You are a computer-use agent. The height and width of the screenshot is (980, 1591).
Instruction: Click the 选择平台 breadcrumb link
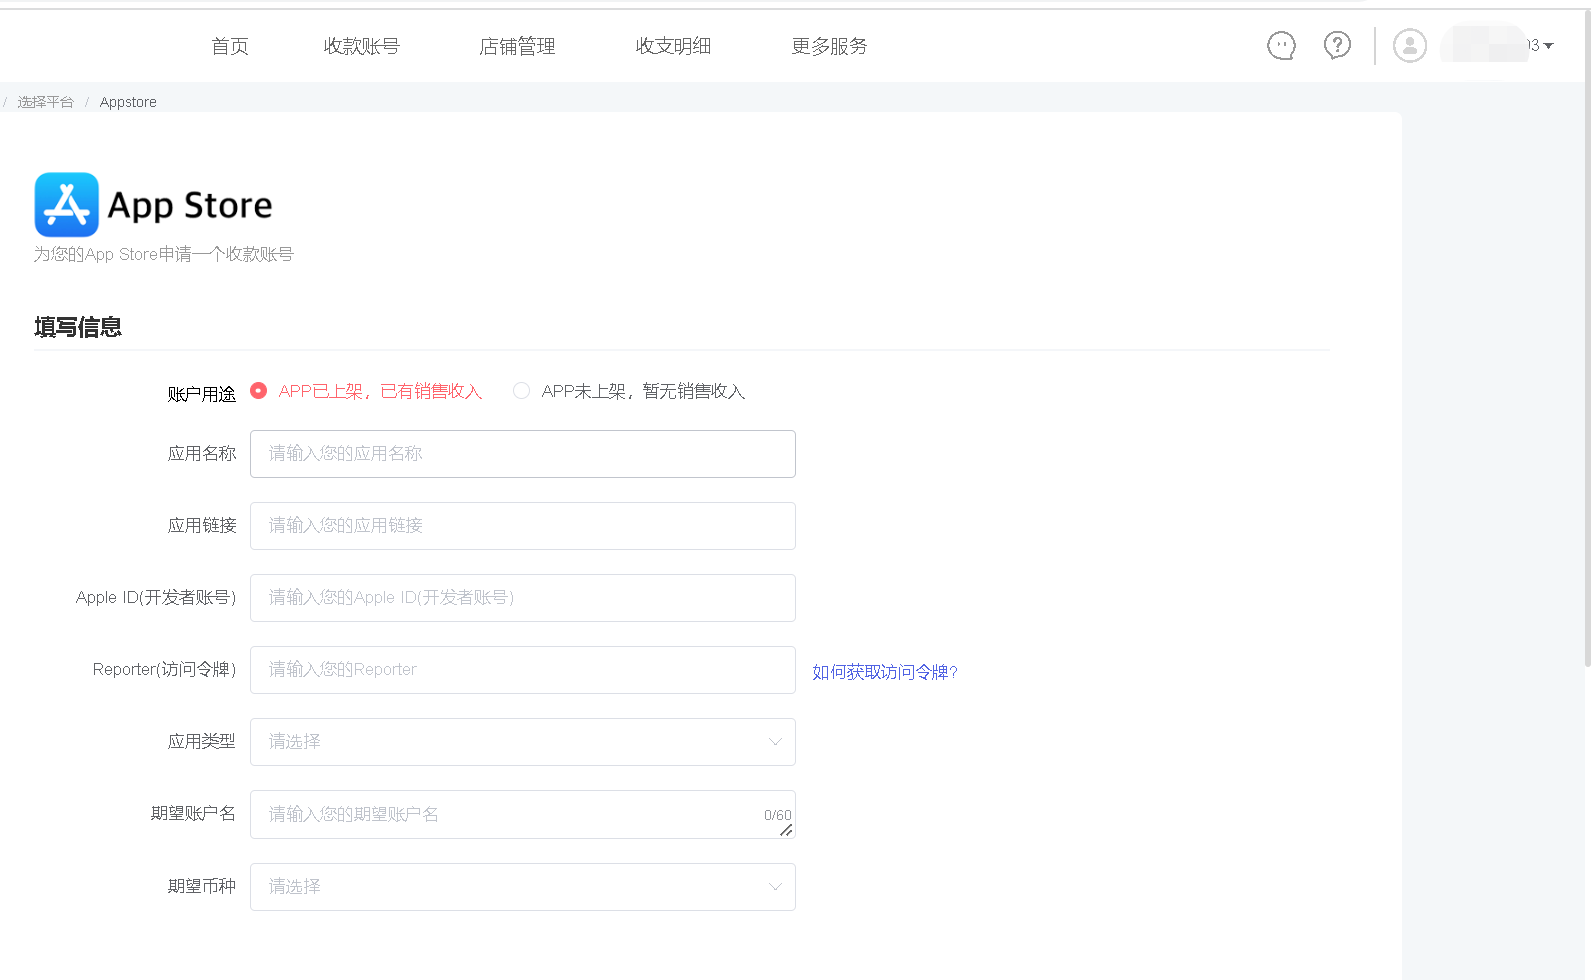[x=45, y=102]
